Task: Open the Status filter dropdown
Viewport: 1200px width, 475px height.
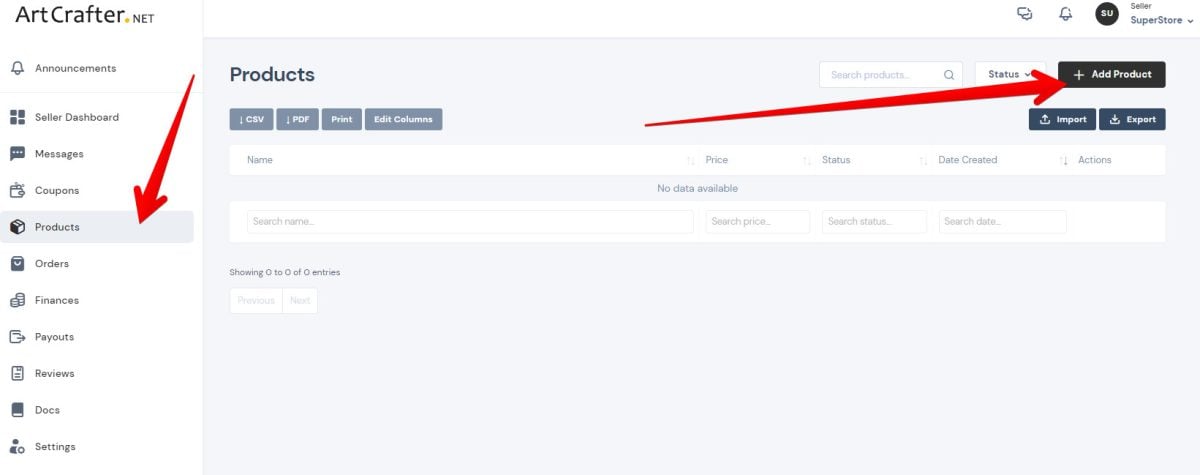Action: (x=1010, y=74)
